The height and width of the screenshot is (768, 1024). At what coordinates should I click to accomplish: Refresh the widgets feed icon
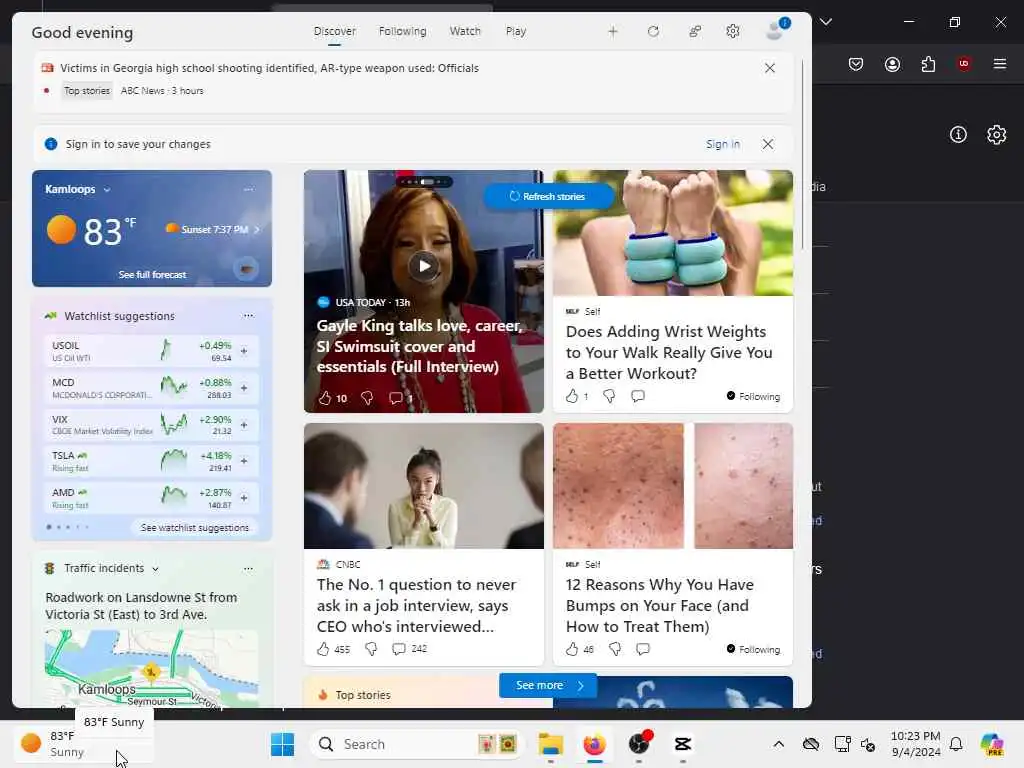point(653,31)
